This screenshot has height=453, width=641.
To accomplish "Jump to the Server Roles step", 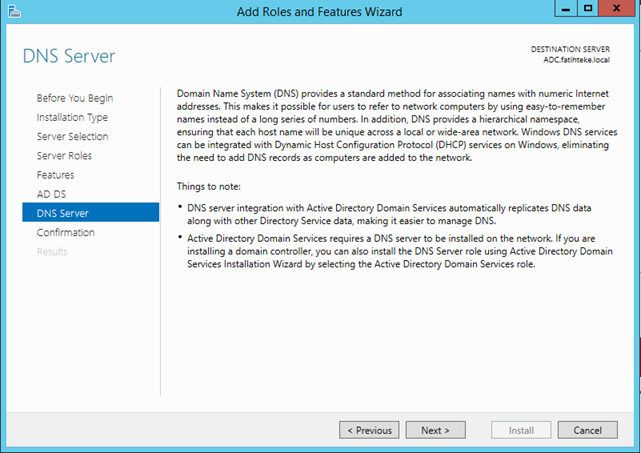I will pyautogui.click(x=64, y=156).
